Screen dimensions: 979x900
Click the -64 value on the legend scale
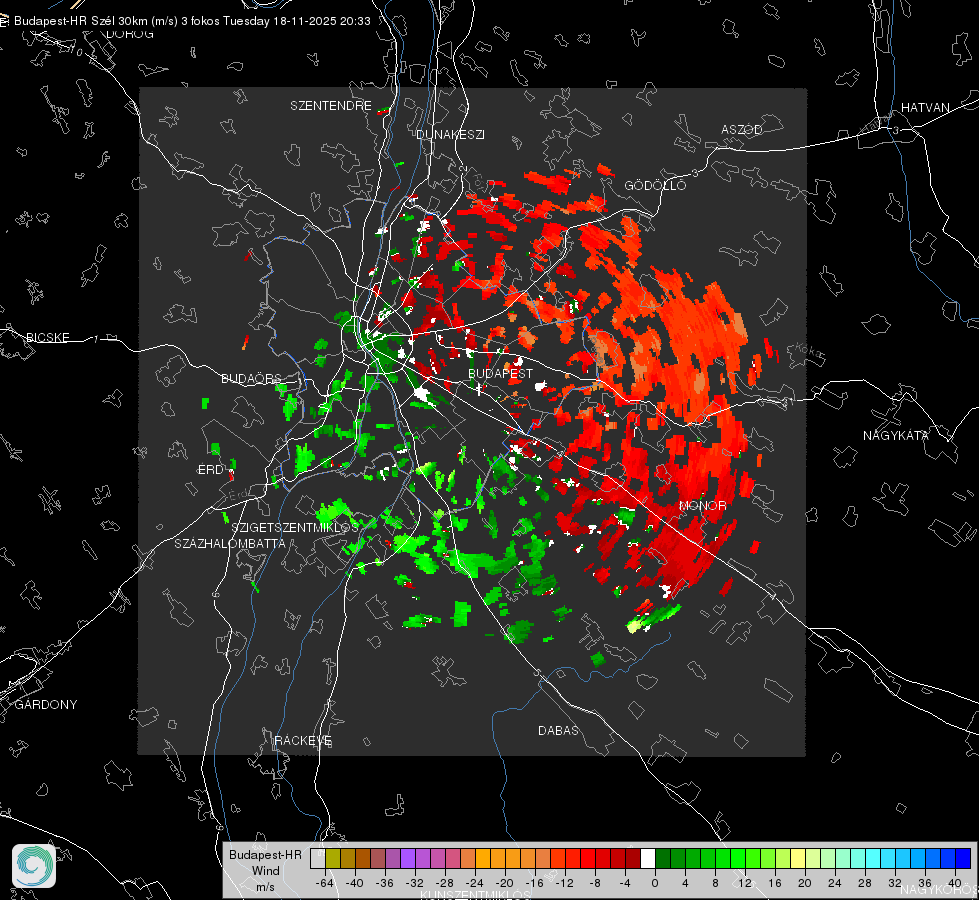click(325, 883)
